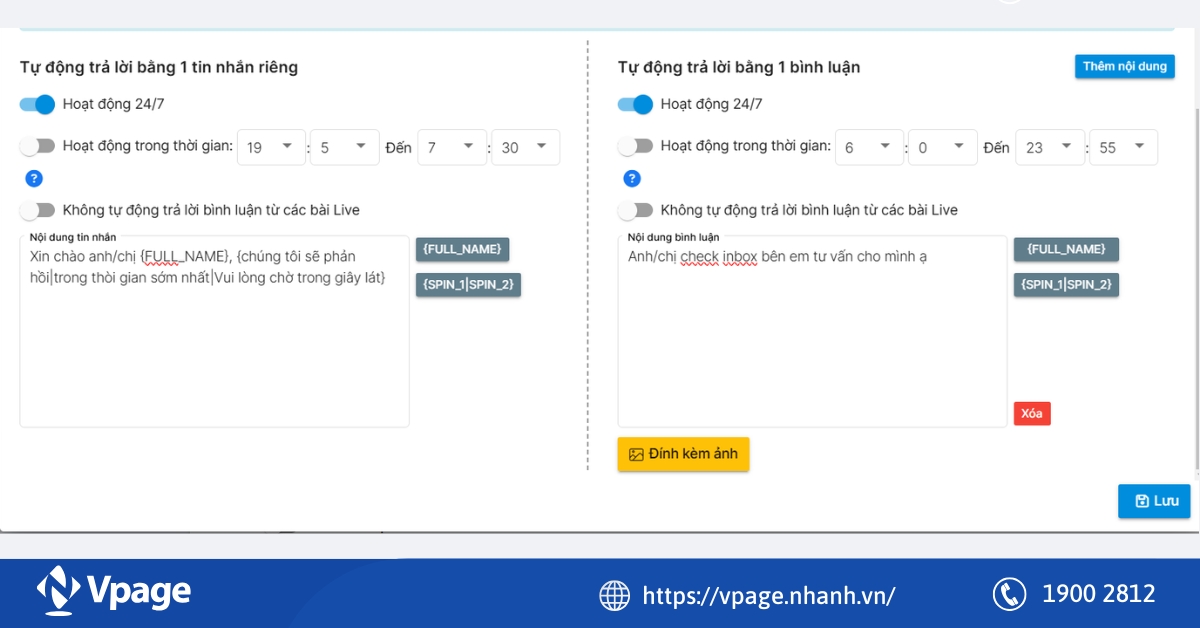Enable 'Hoạt động trong thời gian' for private message
This screenshot has height=628, width=1200.
[37, 146]
